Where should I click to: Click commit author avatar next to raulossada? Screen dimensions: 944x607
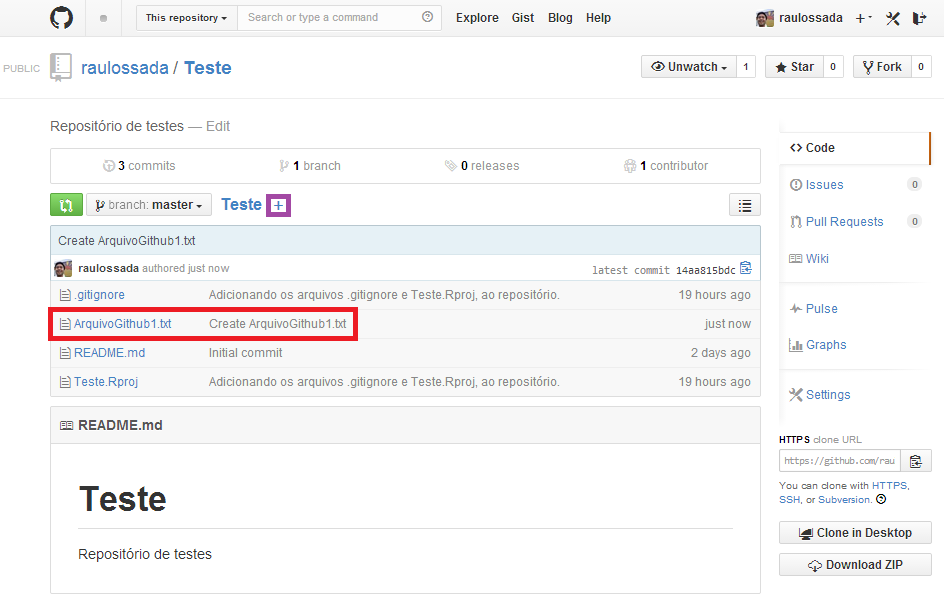63,269
